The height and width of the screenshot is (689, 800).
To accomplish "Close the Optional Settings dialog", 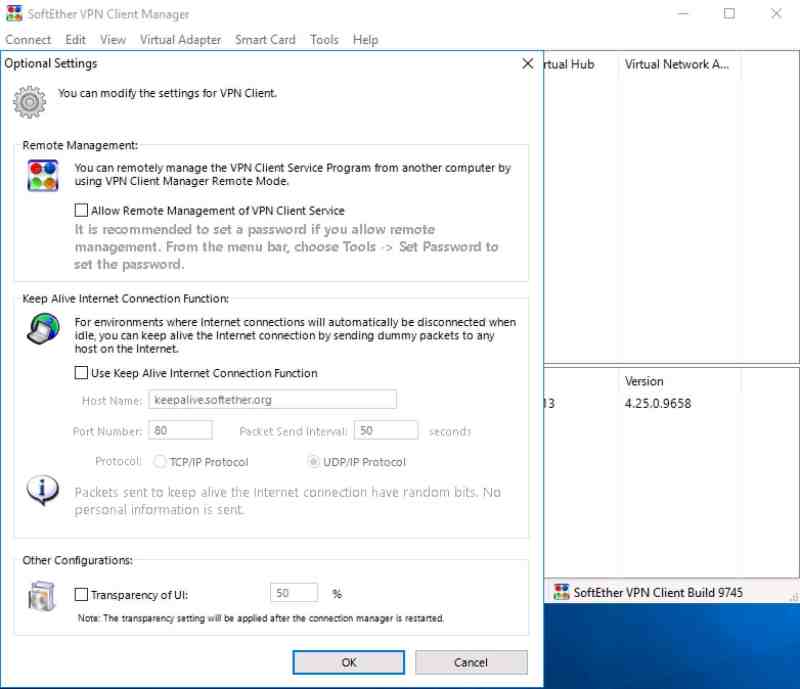I will click(x=528, y=63).
